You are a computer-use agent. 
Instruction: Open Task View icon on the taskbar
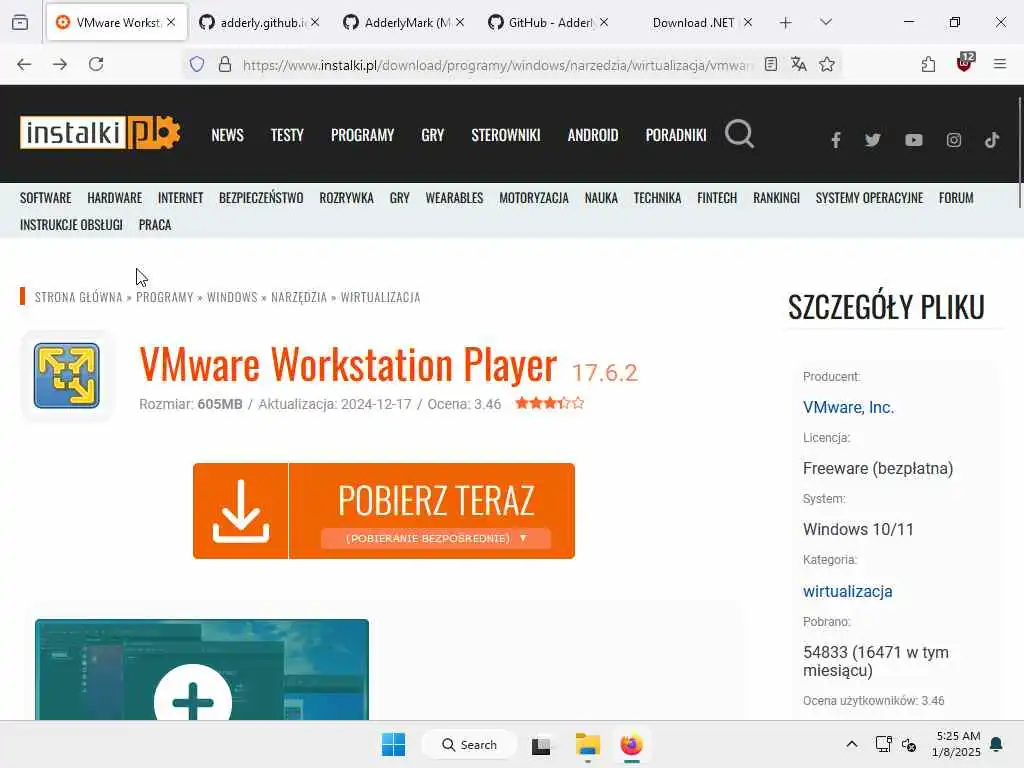coord(541,745)
